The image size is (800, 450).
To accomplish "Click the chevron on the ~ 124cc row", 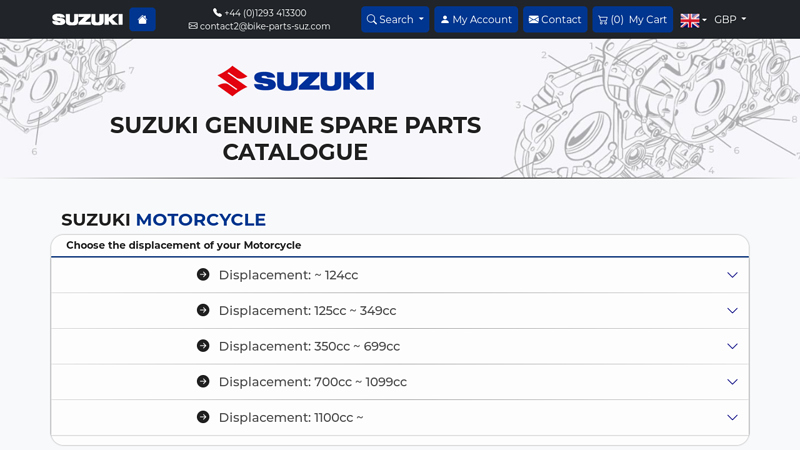I will pyautogui.click(x=732, y=275).
